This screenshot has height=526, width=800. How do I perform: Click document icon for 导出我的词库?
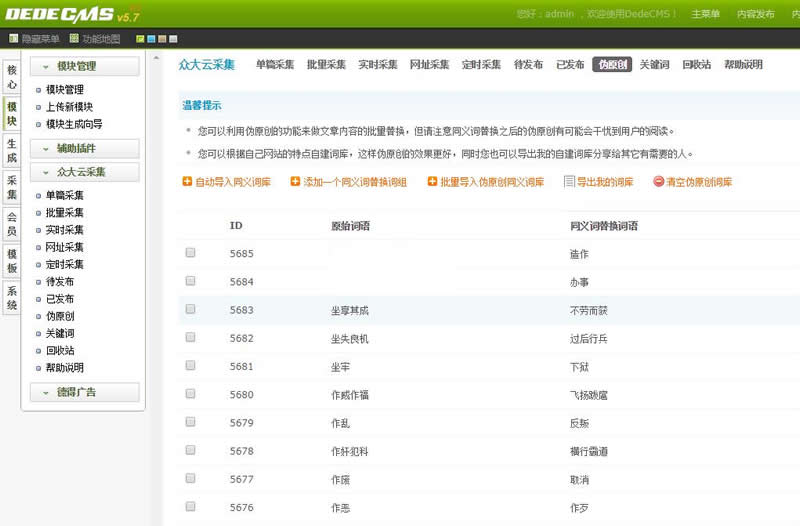coord(569,182)
